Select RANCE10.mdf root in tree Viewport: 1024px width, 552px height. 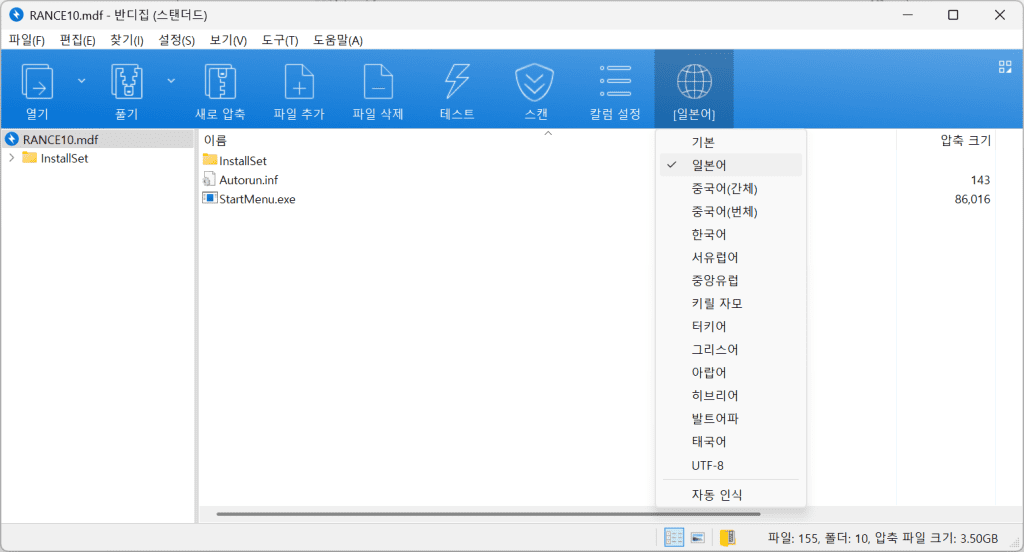point(61,139)
